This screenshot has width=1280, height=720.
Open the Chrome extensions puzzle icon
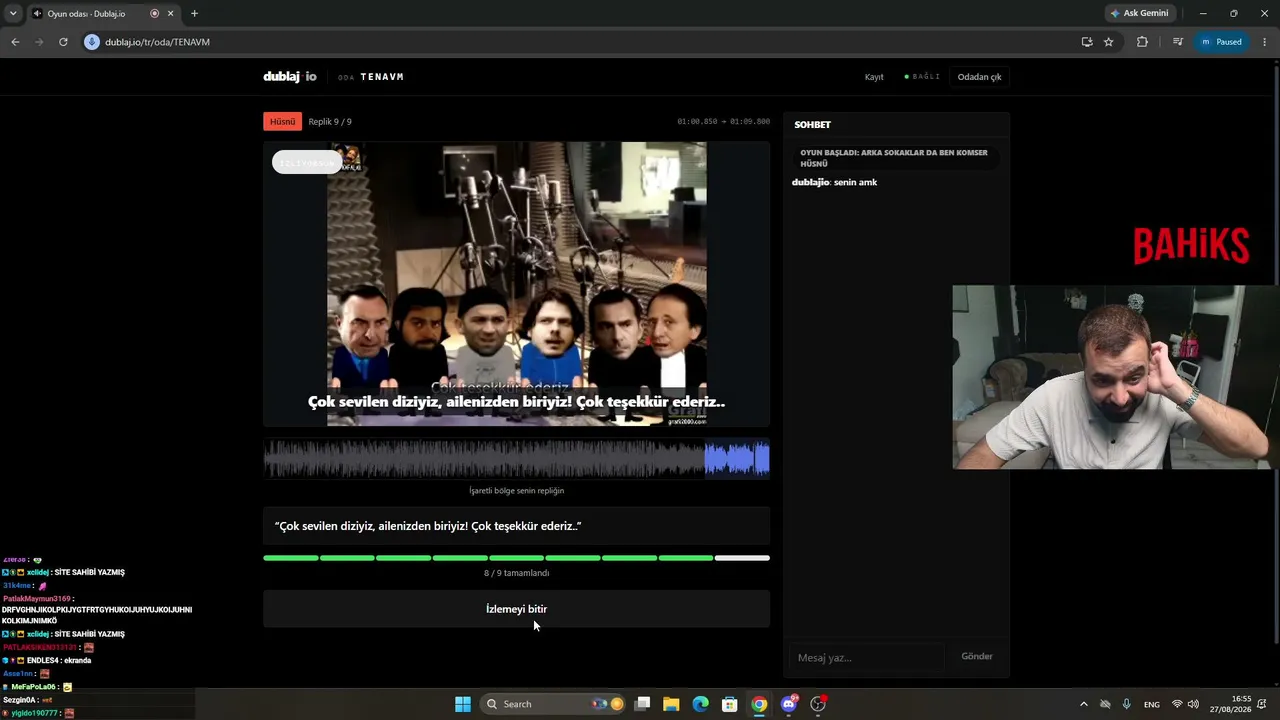click(1142, 42)
